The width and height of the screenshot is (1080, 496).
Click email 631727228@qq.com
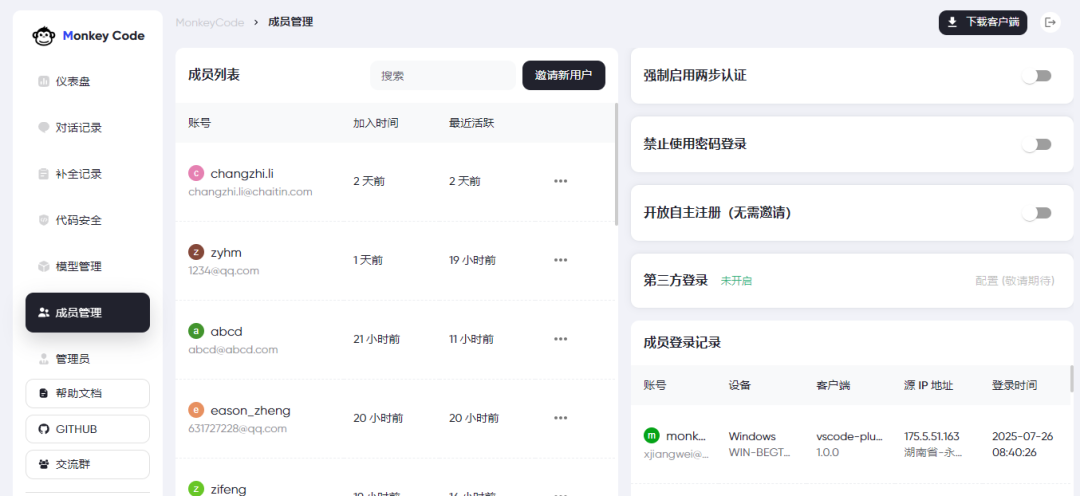(x=238, y=428)
